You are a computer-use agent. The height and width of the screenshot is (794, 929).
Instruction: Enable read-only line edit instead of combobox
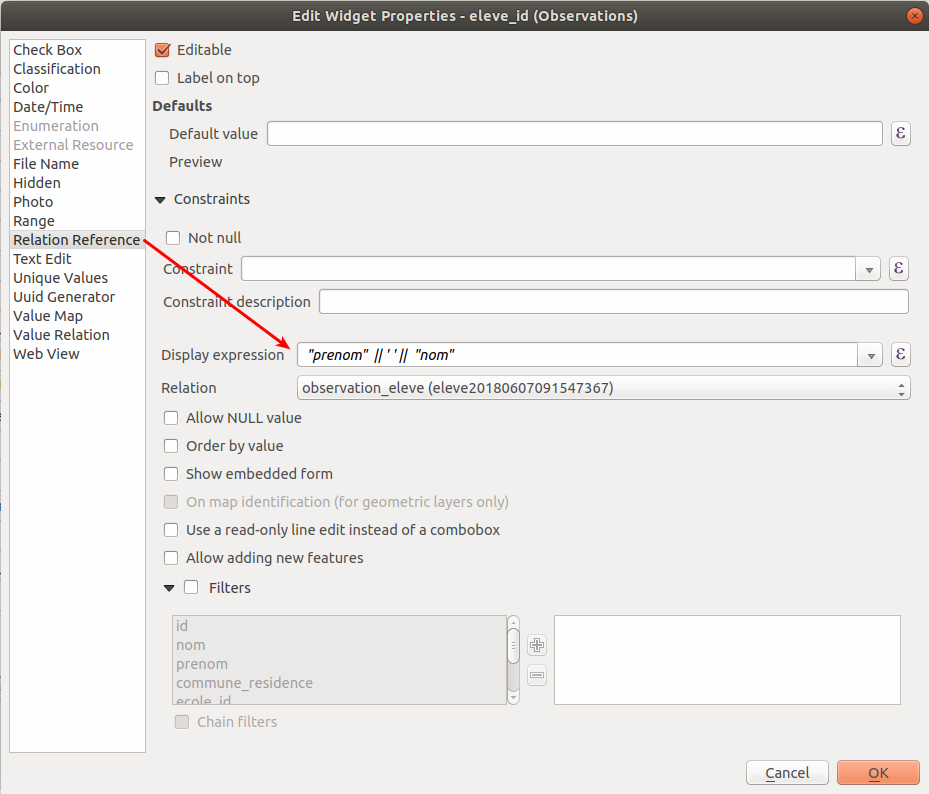171,530
